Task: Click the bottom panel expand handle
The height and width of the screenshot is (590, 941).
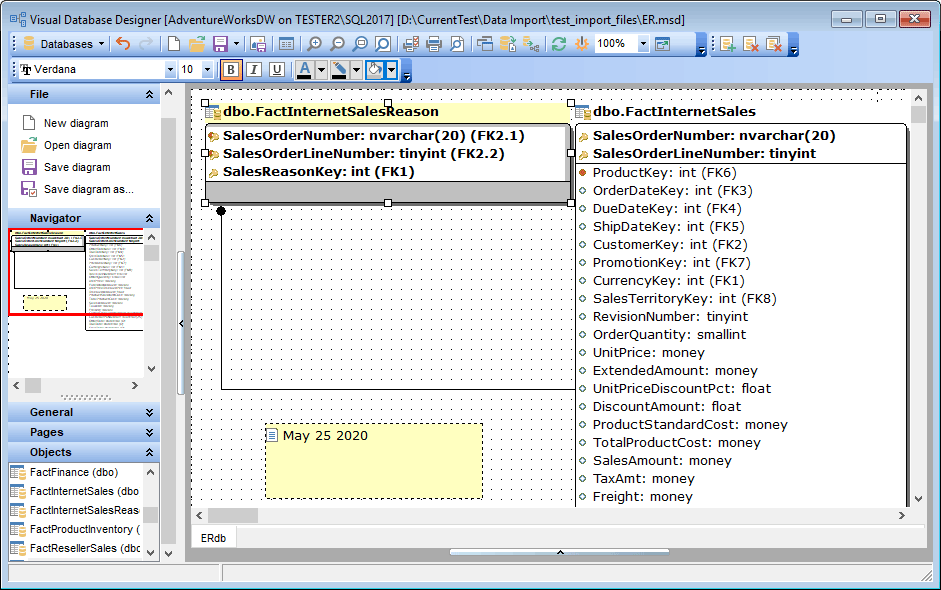Action: coord(559,552)
